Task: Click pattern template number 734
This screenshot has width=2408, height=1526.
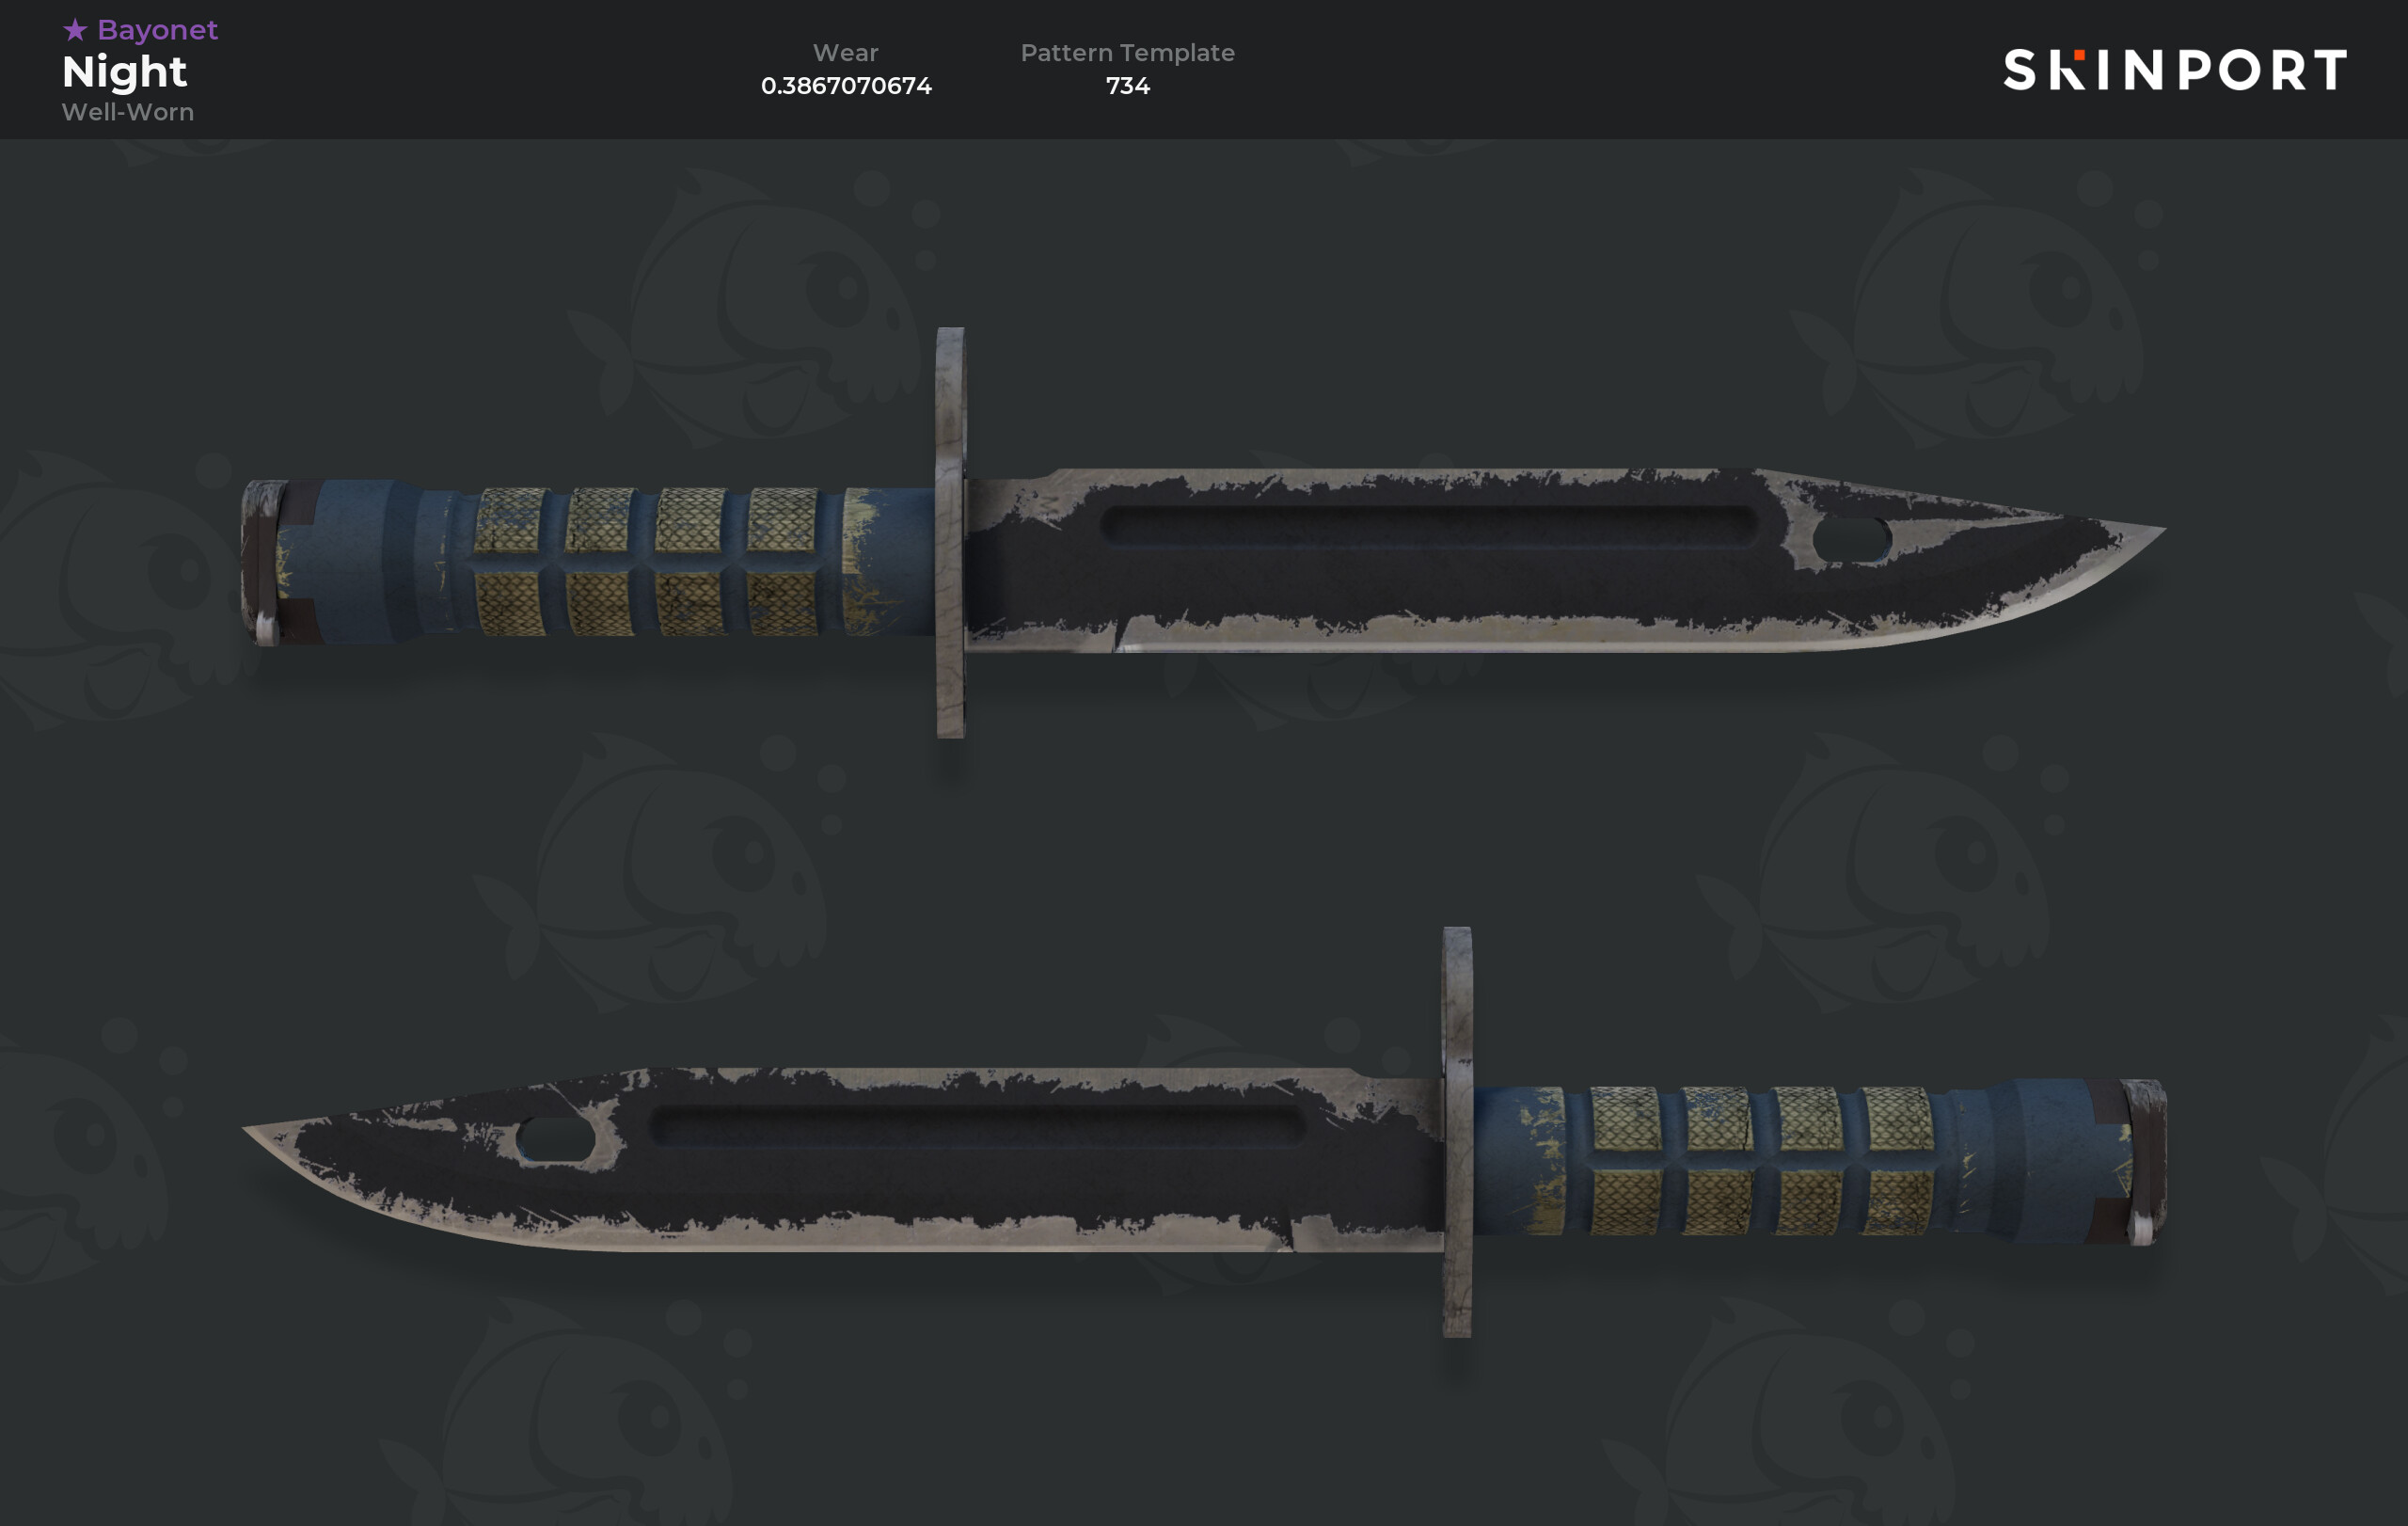Action: pyautogui.click(x=1128, y=86)
